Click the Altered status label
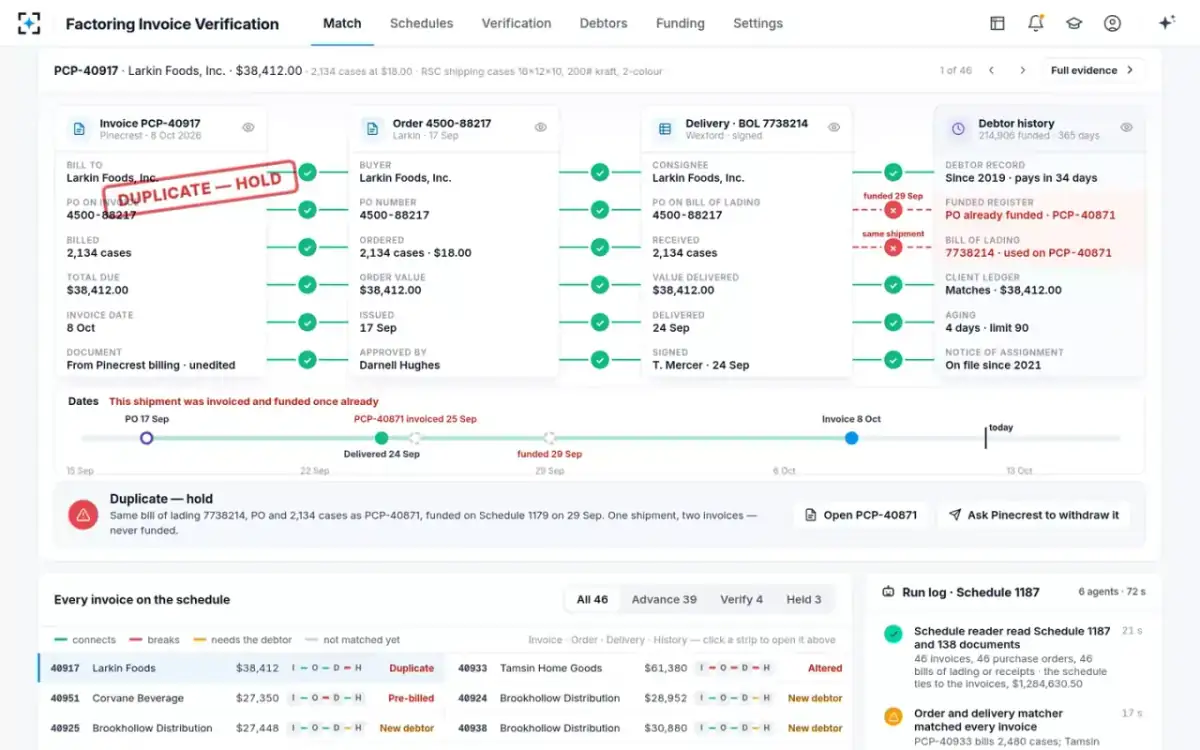 pyautogui.click(x=825, y=668)
